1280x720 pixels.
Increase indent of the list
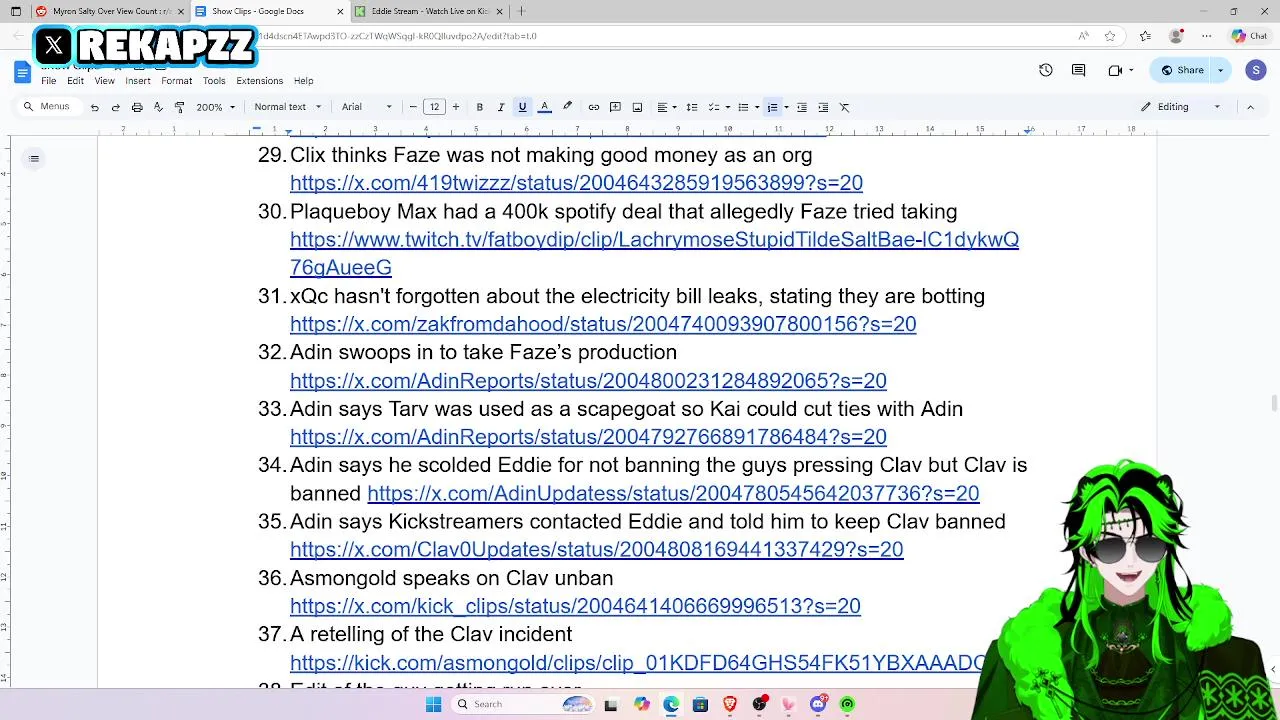[823, 107]
